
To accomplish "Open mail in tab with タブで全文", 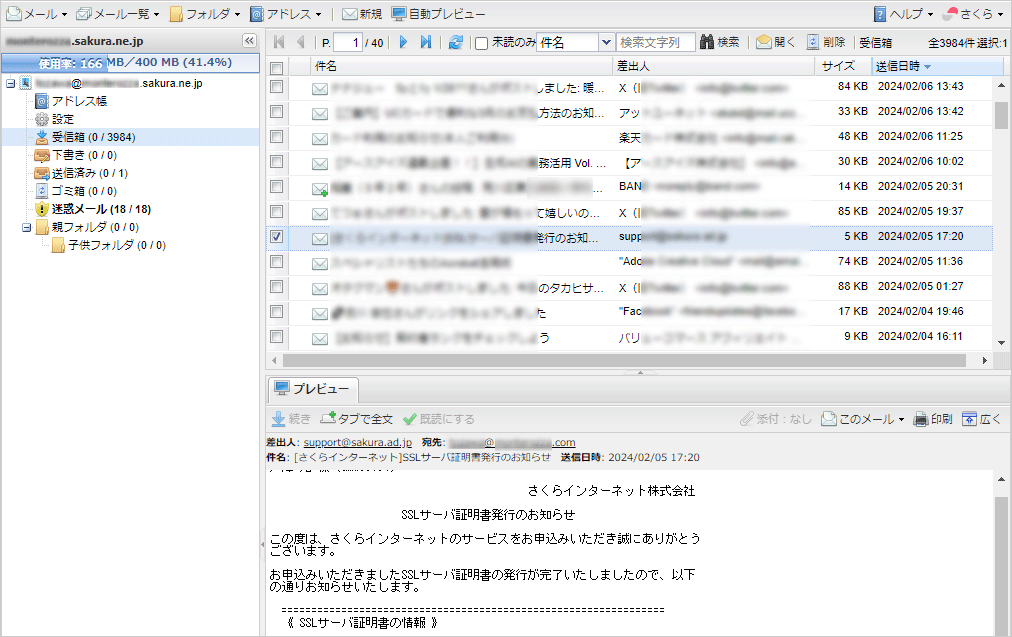I will click(357, 419).
